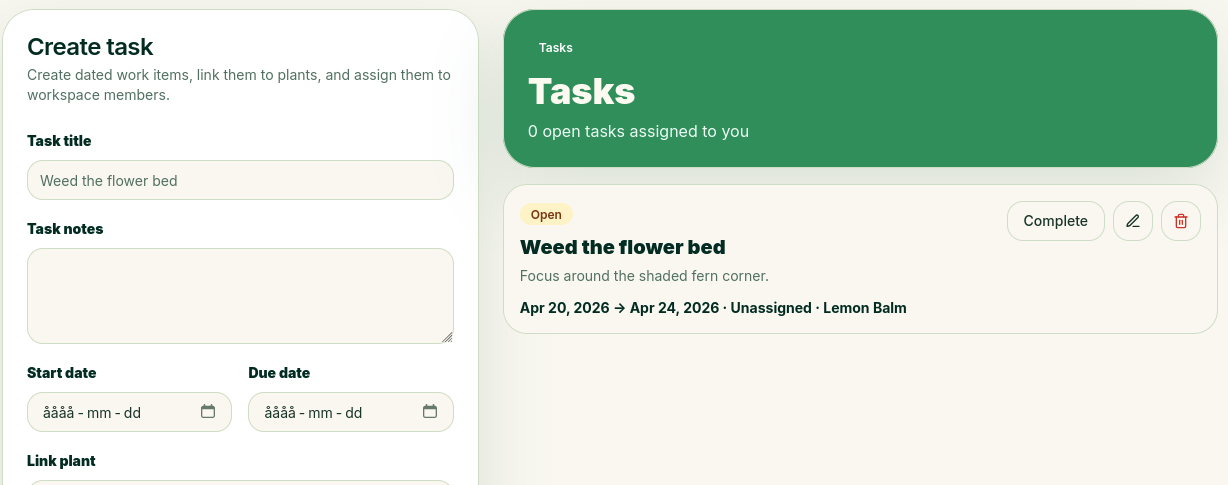This screenshot has height=485, width=1228.
Task: Click the large Tasks banner title
Action: click(x=582, y=91)
